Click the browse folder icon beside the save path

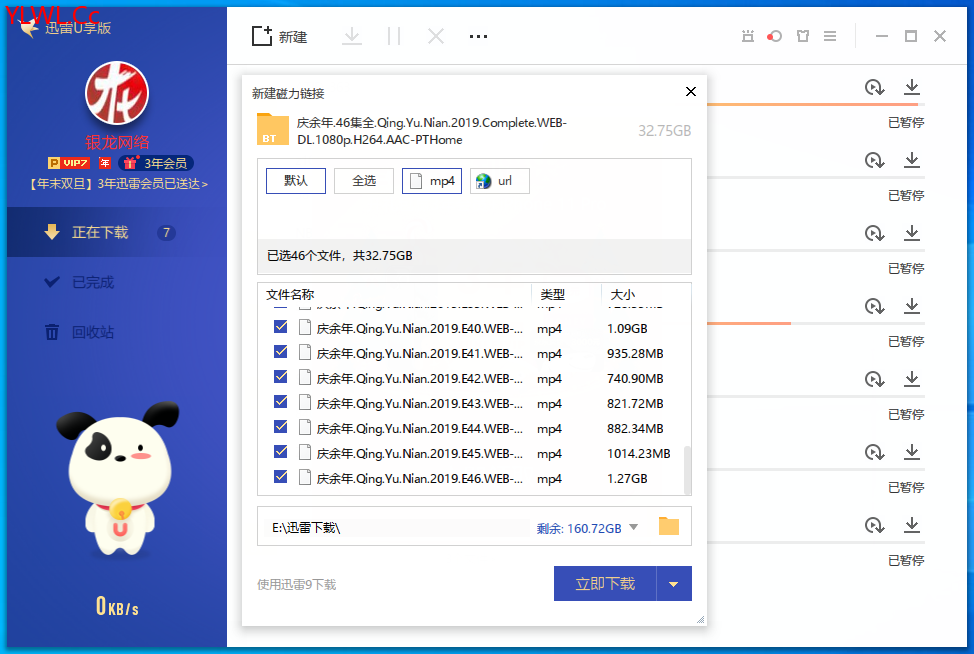[x=669, y=526]
